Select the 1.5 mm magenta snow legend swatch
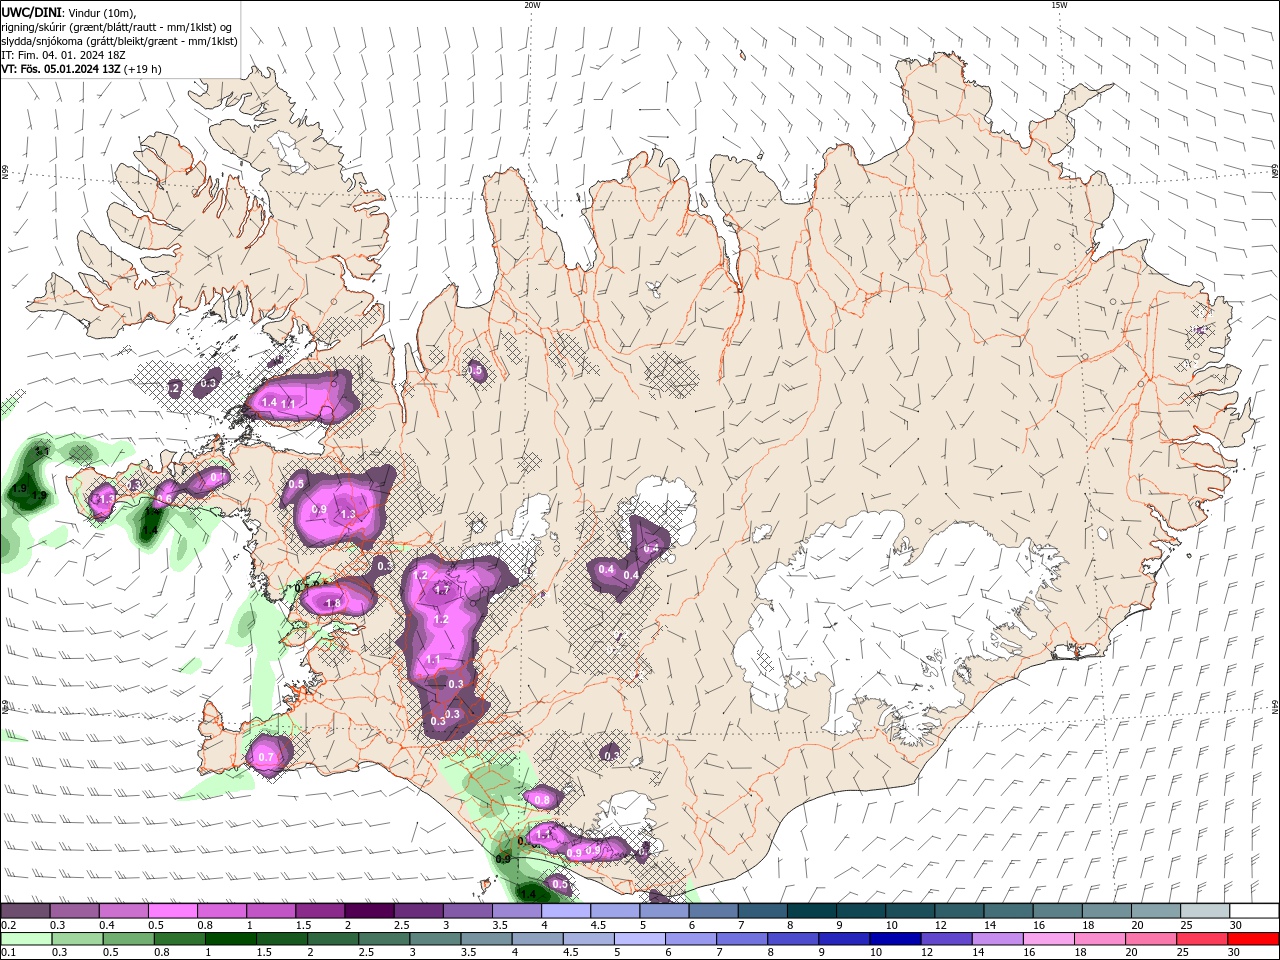Screen dimensions: 1280x960 [320, 911]
